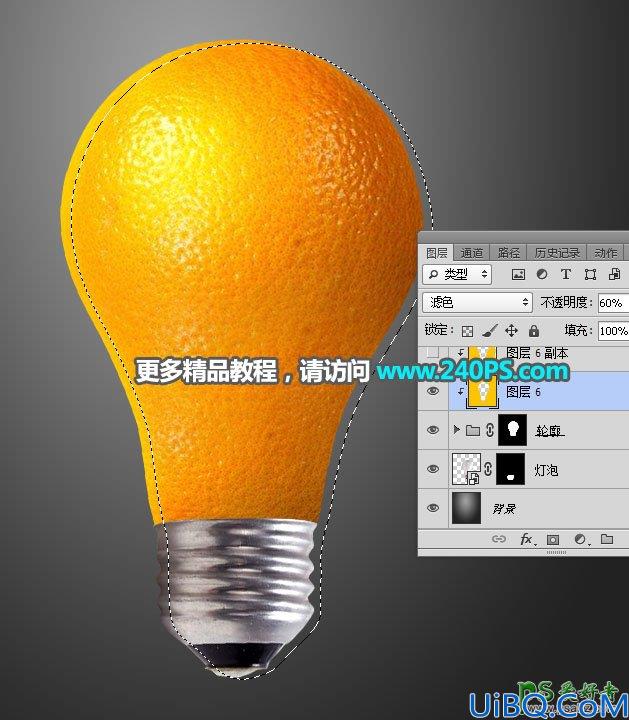Filter layers by pixel image type
629x720 pixels.
pos(518,274)
